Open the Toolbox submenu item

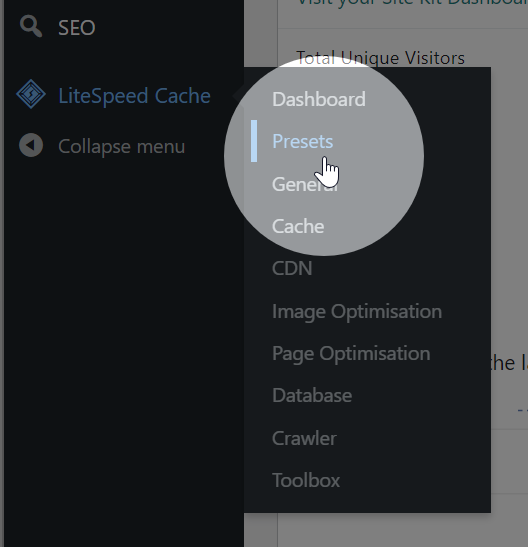(x=306, y=480)
